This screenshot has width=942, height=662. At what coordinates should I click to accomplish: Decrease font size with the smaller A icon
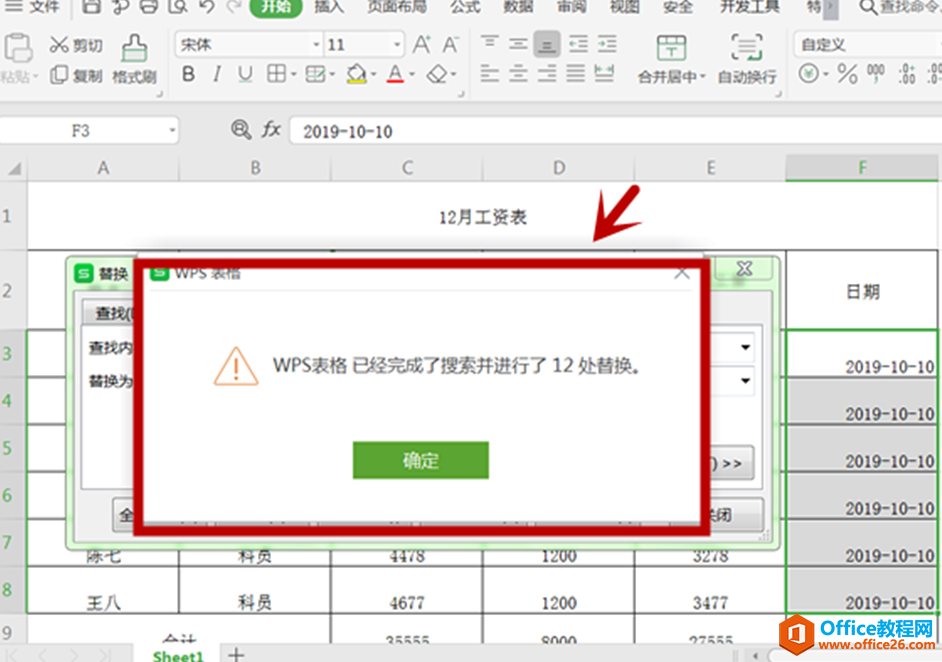pyautogui.click(x=450, y=44)
